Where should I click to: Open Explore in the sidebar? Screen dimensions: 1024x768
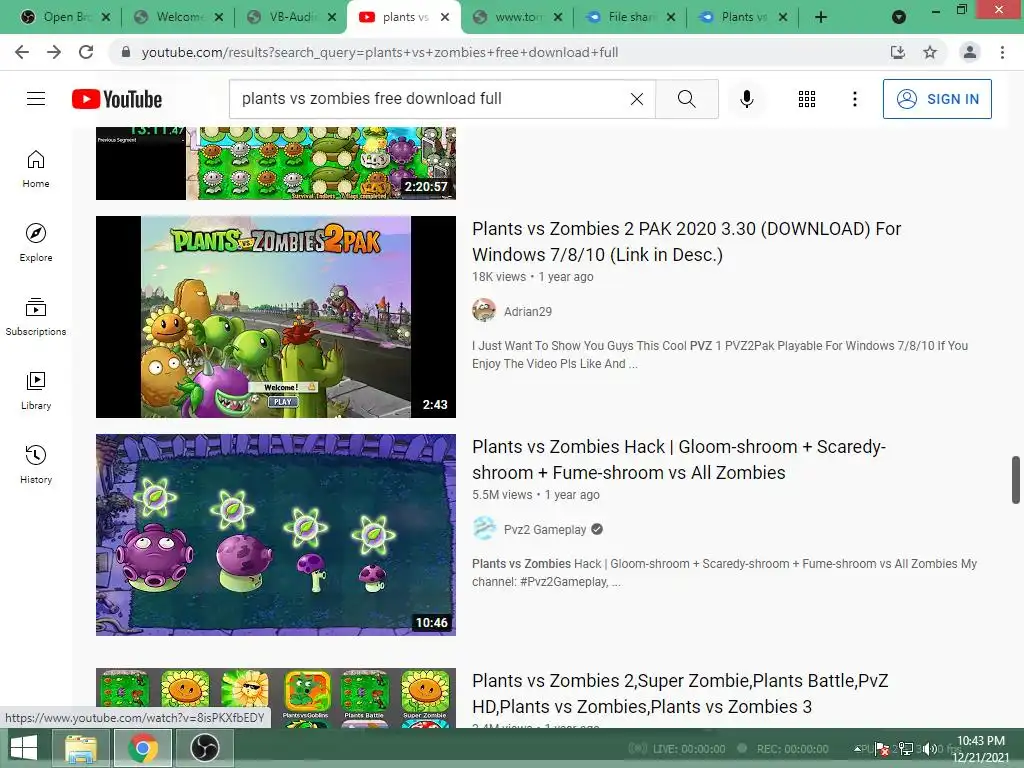coord(36,243)
